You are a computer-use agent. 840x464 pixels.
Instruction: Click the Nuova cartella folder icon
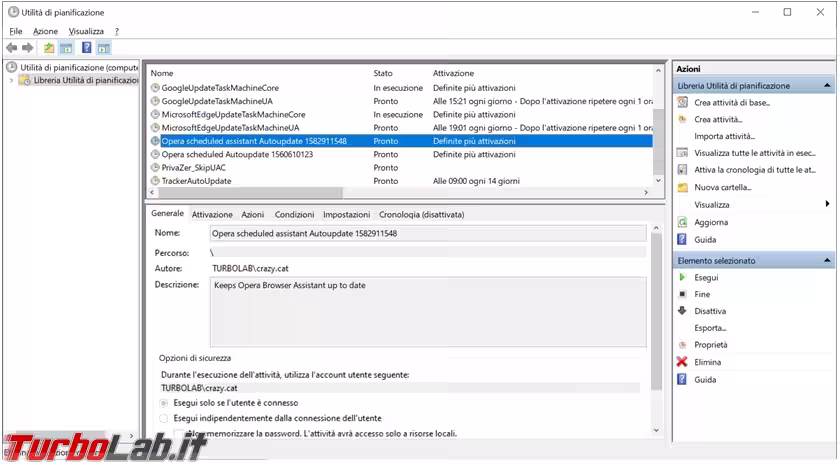click(x=682, y=187)
